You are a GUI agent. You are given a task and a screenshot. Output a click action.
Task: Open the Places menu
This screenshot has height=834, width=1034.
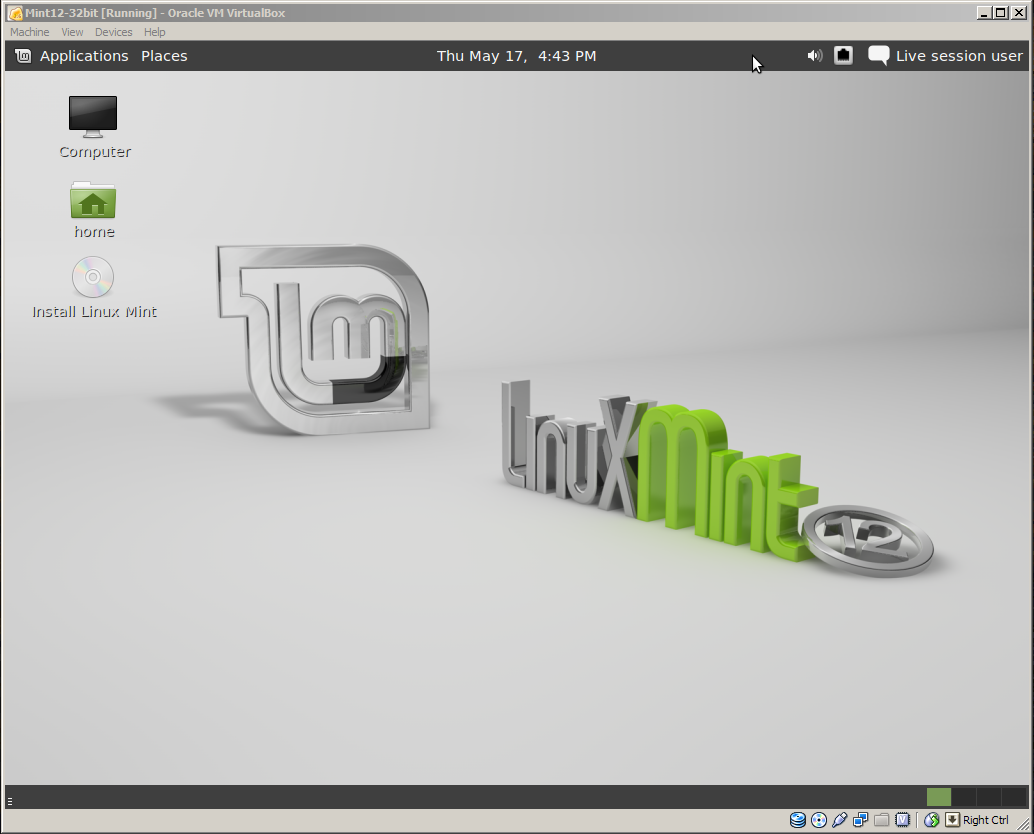(x=164, y=56)
